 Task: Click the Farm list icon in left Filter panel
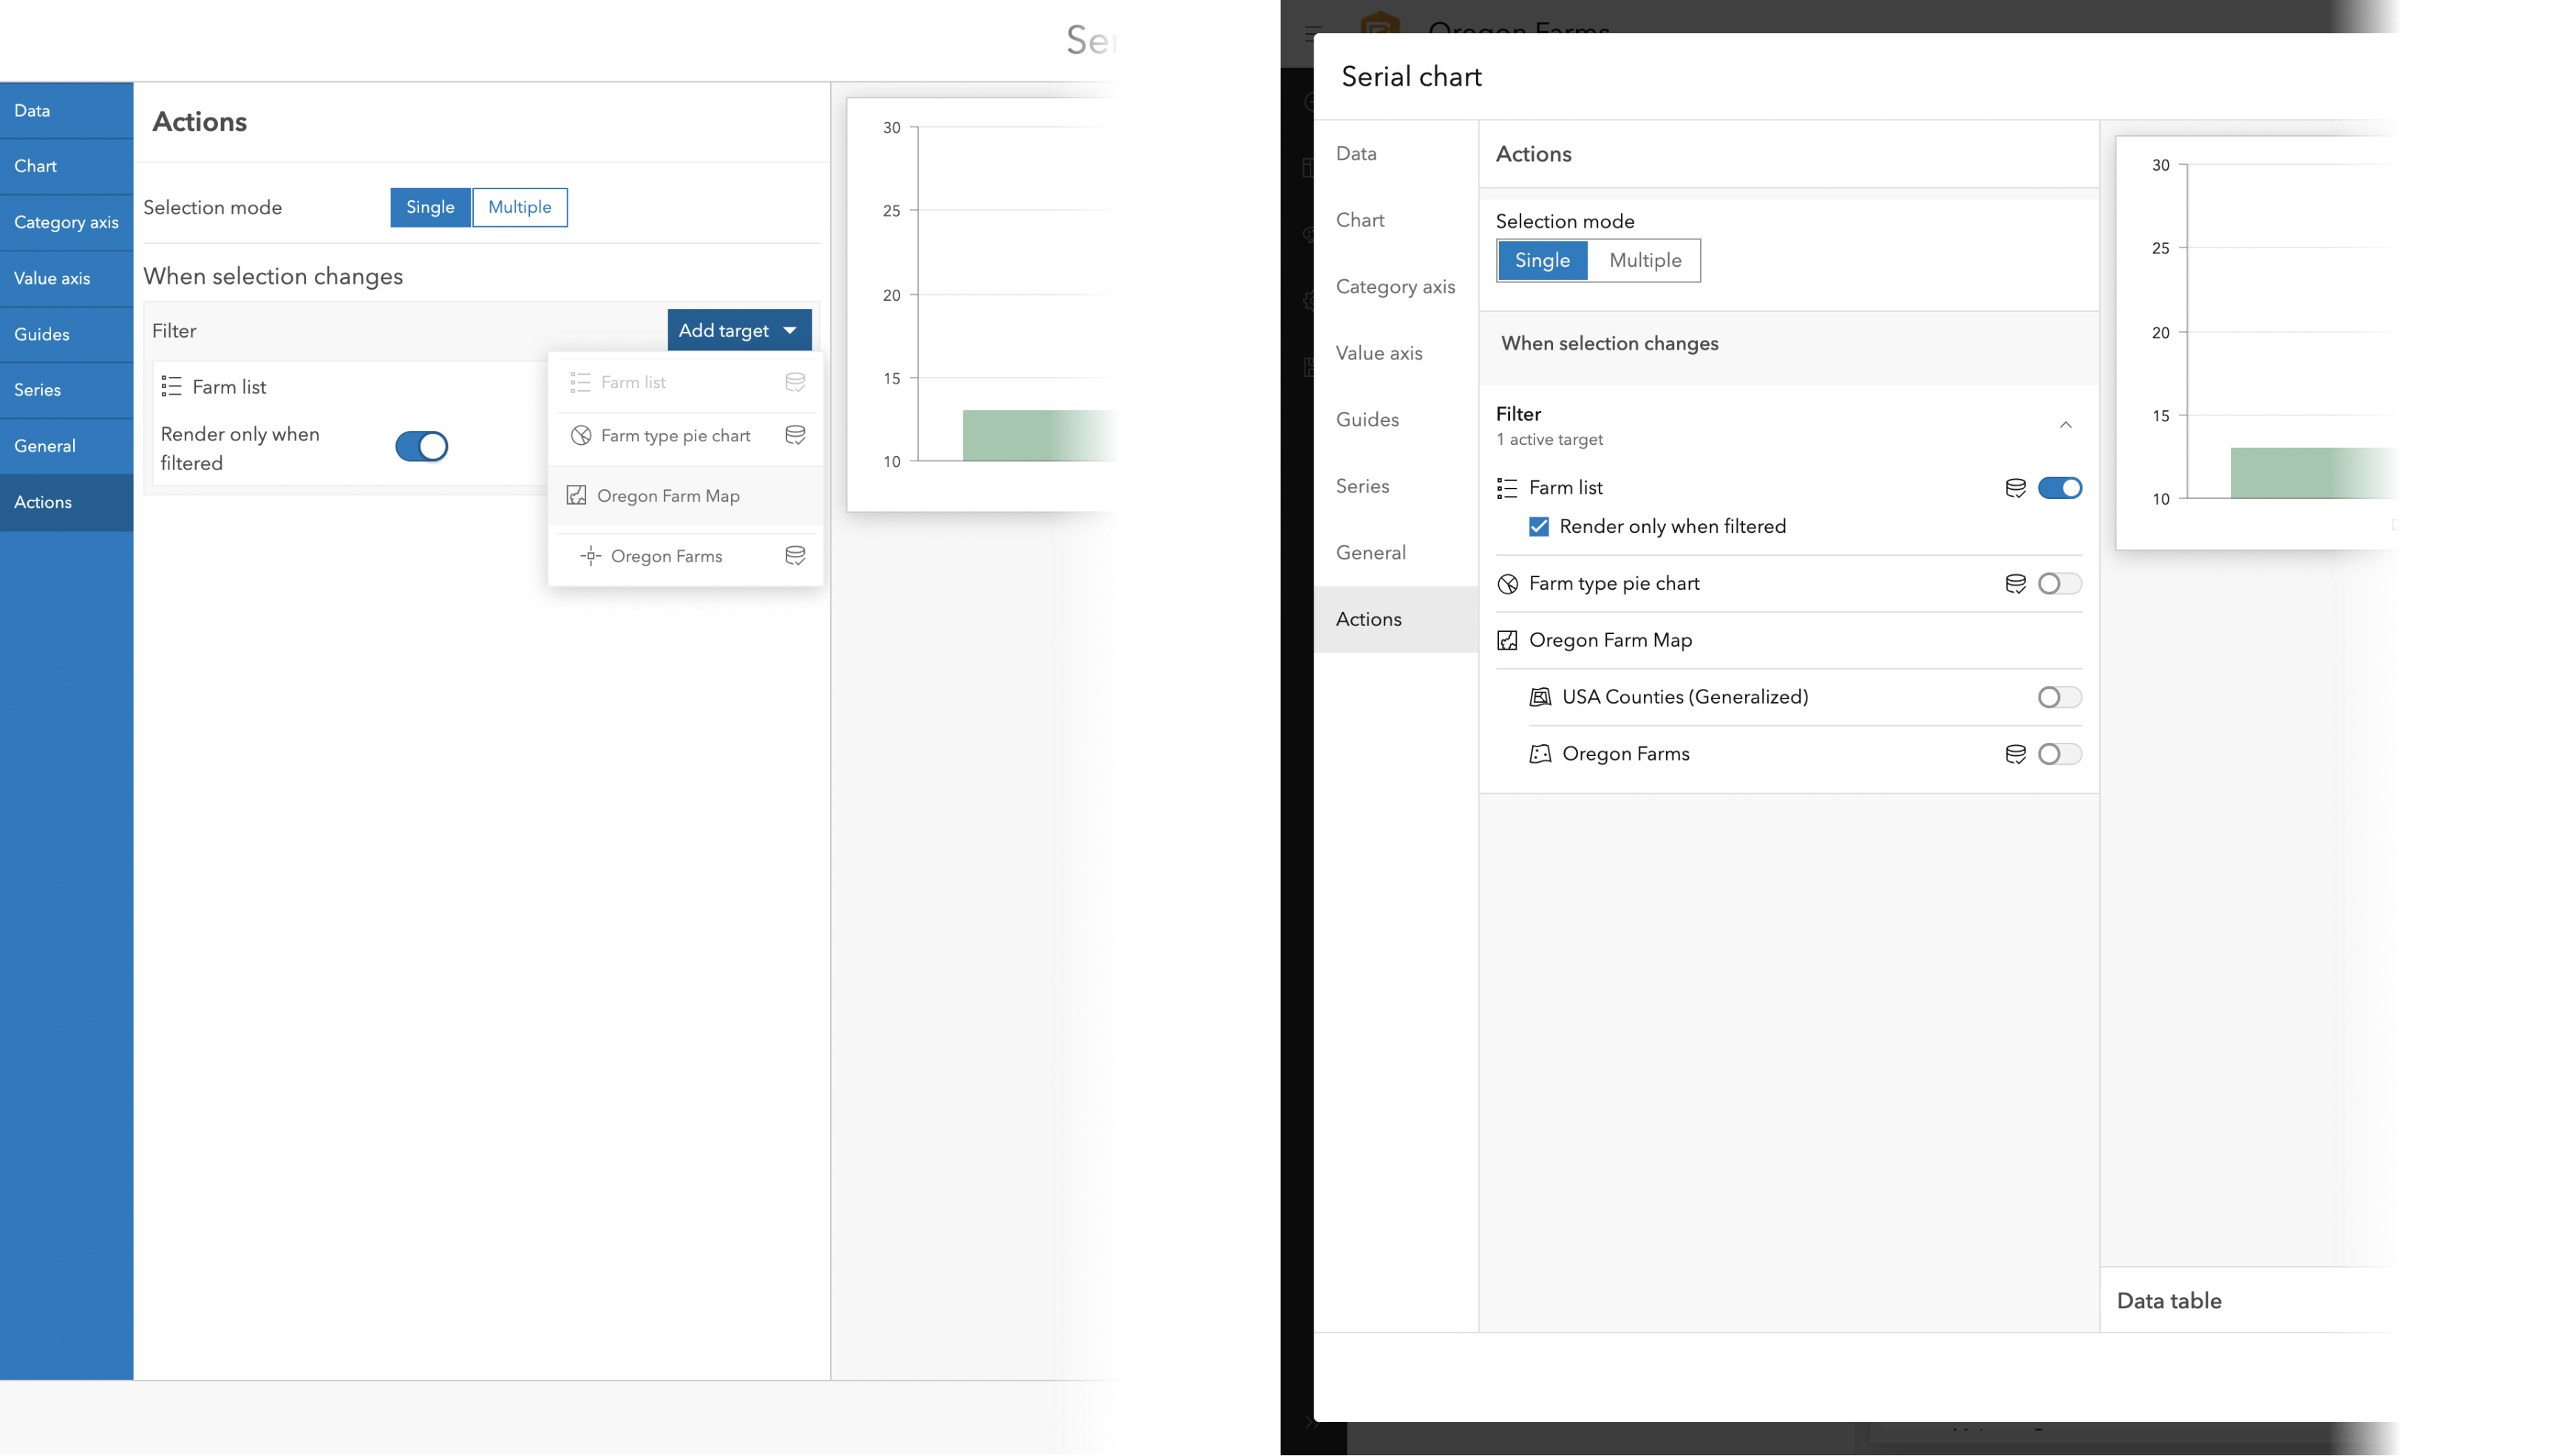[x=171, y=387]
